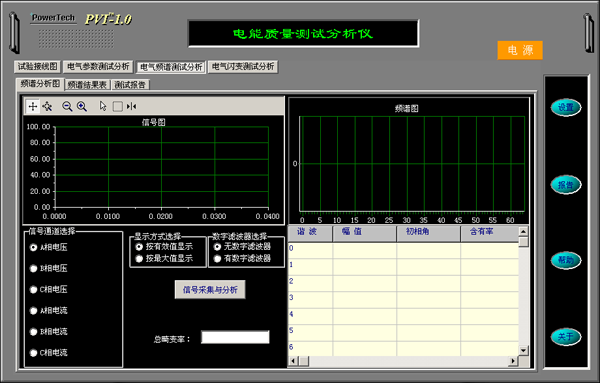Viewport: 600px width, 383px height.
Task: Click the oval 设置 settings button
Action: click(x=566, y=108)
